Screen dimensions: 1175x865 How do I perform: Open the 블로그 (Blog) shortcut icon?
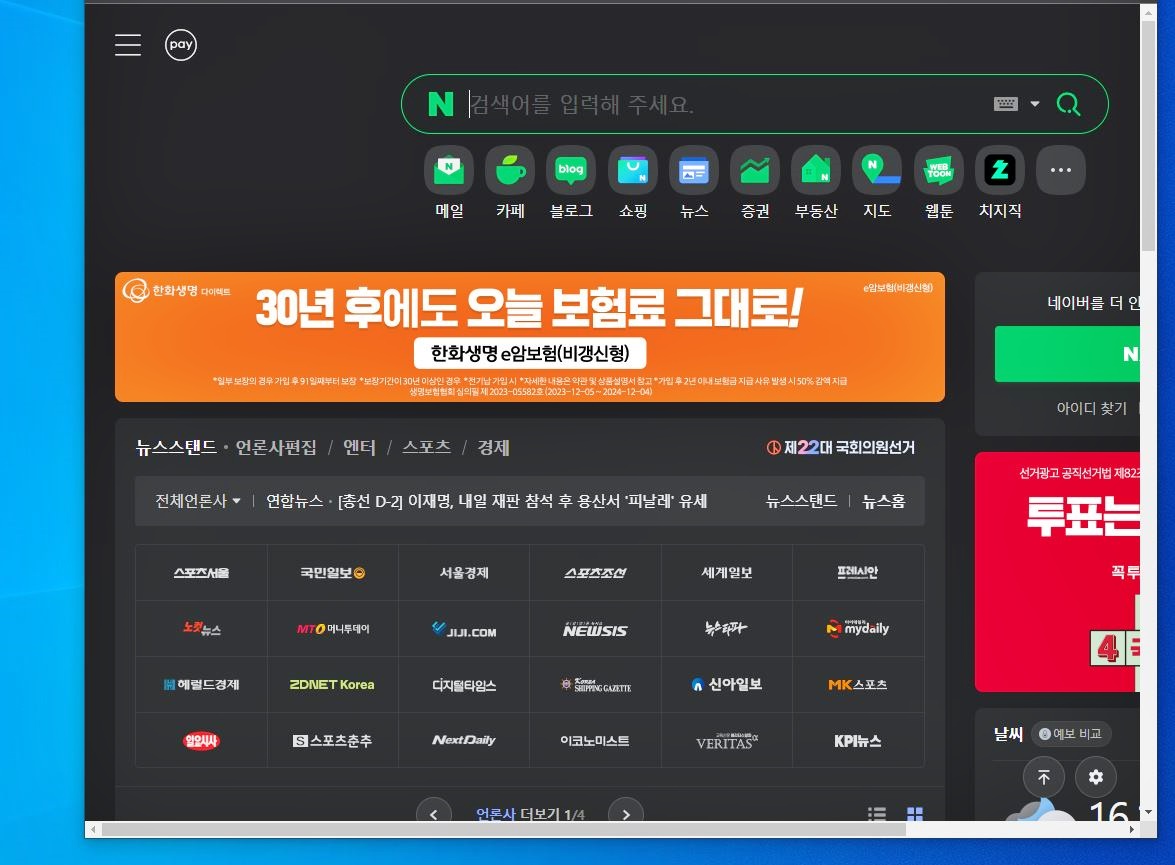pos(571,170)
